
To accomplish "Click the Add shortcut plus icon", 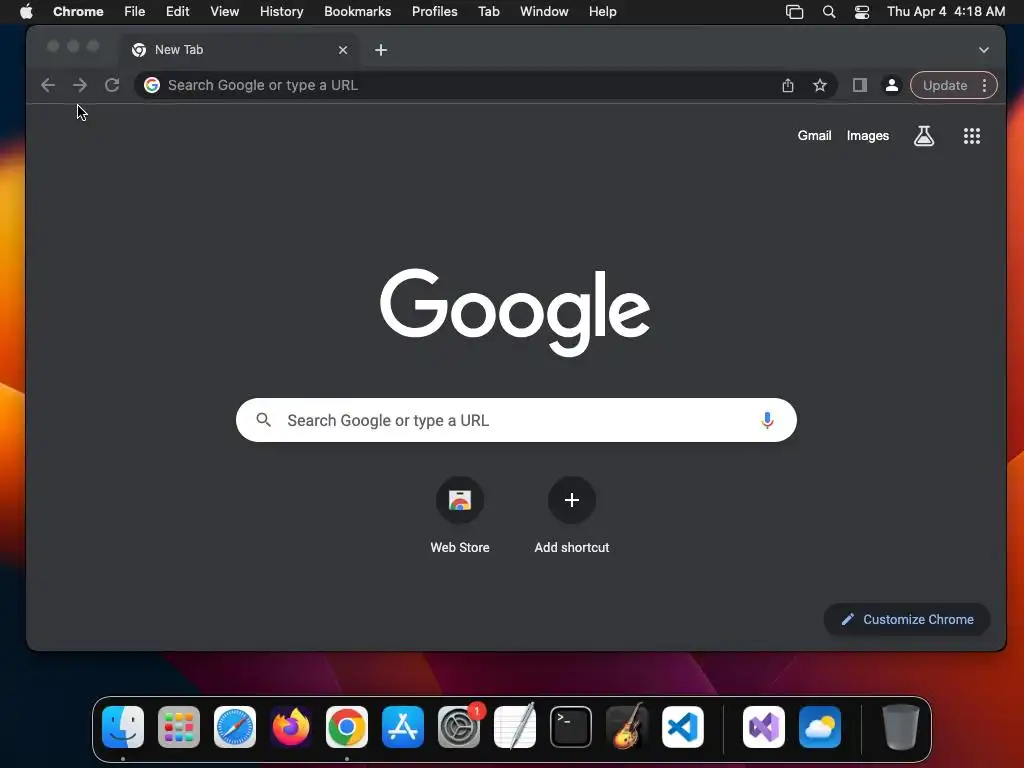I will [x=571, y=500].
